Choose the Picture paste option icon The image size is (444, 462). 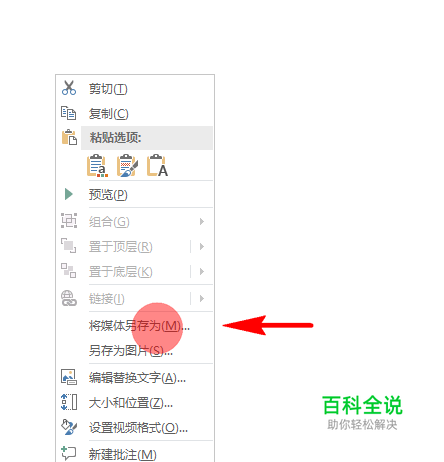127,165
